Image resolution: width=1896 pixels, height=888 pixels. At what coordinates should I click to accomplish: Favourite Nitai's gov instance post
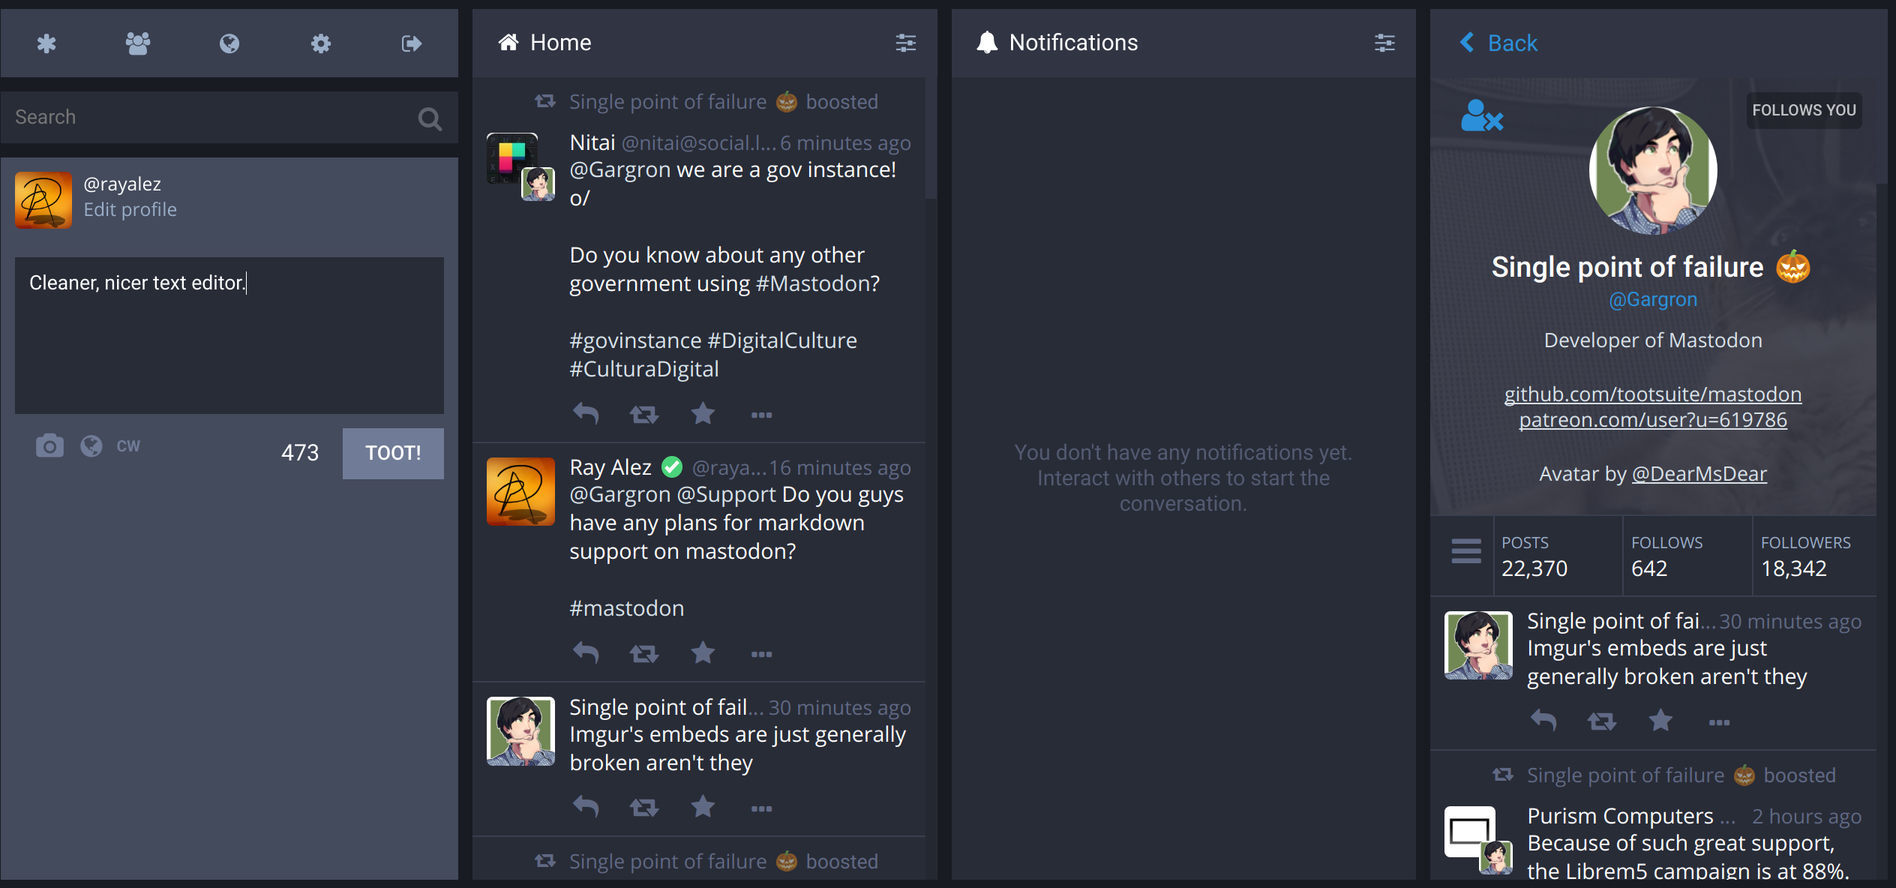click(703, 413)
